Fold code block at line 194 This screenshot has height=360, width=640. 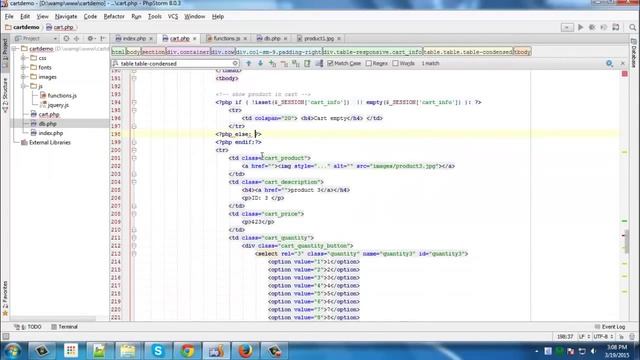coord(134,102)
